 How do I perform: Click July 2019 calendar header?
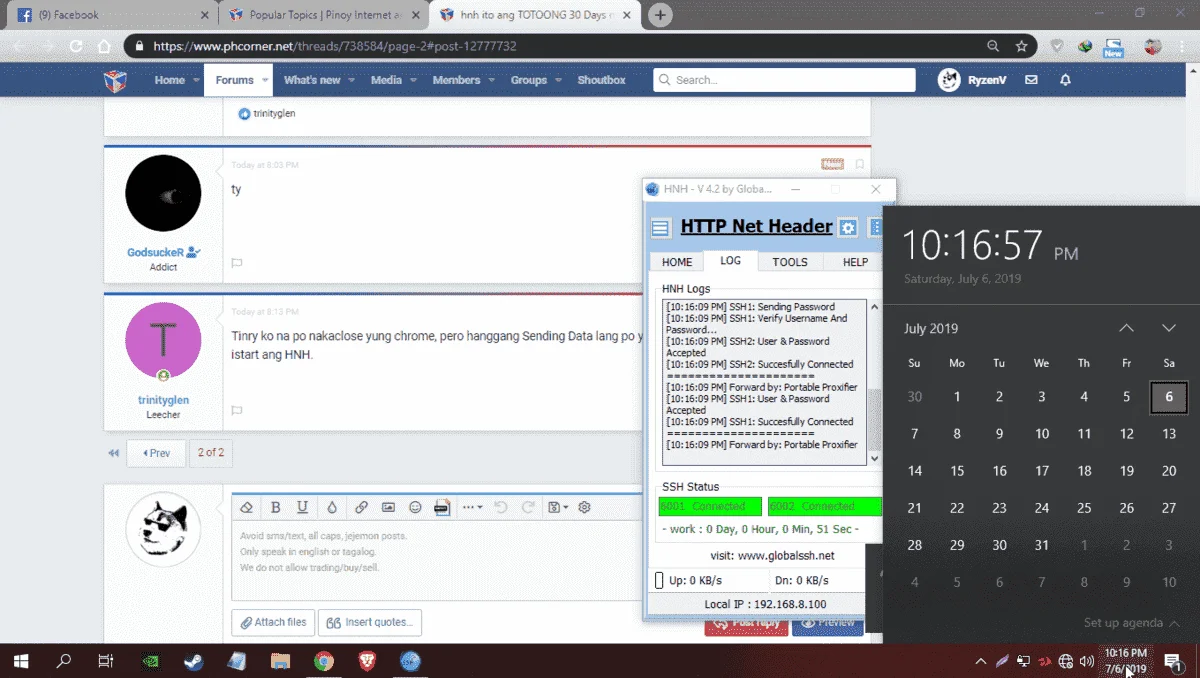931,328
